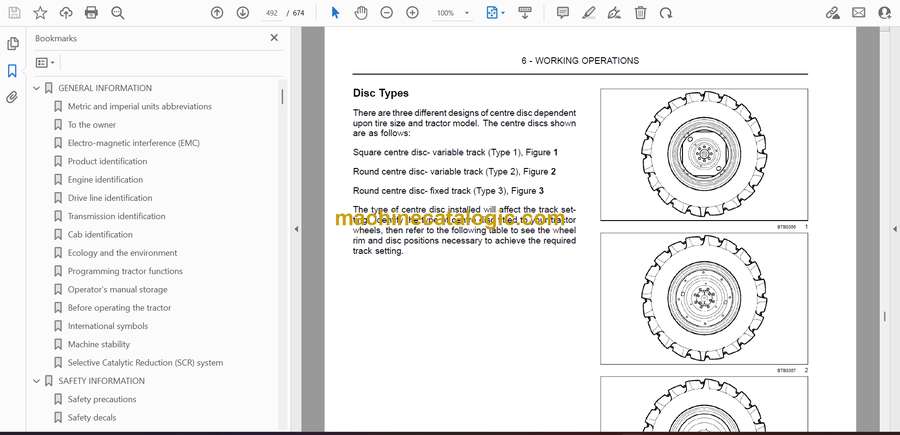Viewport: 900px width, 435px height.
Task: Open the Engine identification bookmark
Action: point(105,180)
